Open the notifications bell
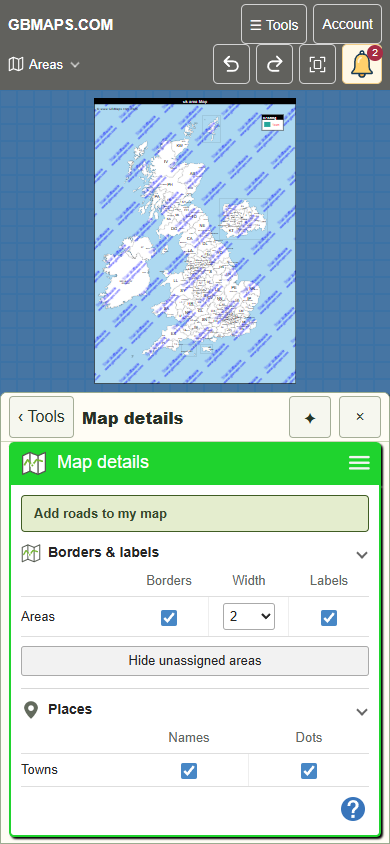 (x=362, y=65)
